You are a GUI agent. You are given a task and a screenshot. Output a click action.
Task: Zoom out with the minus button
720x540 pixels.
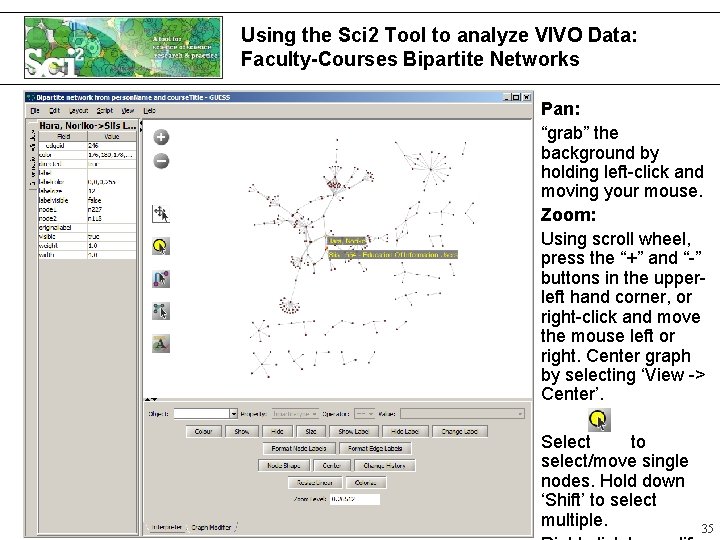[x=161, y=161]
